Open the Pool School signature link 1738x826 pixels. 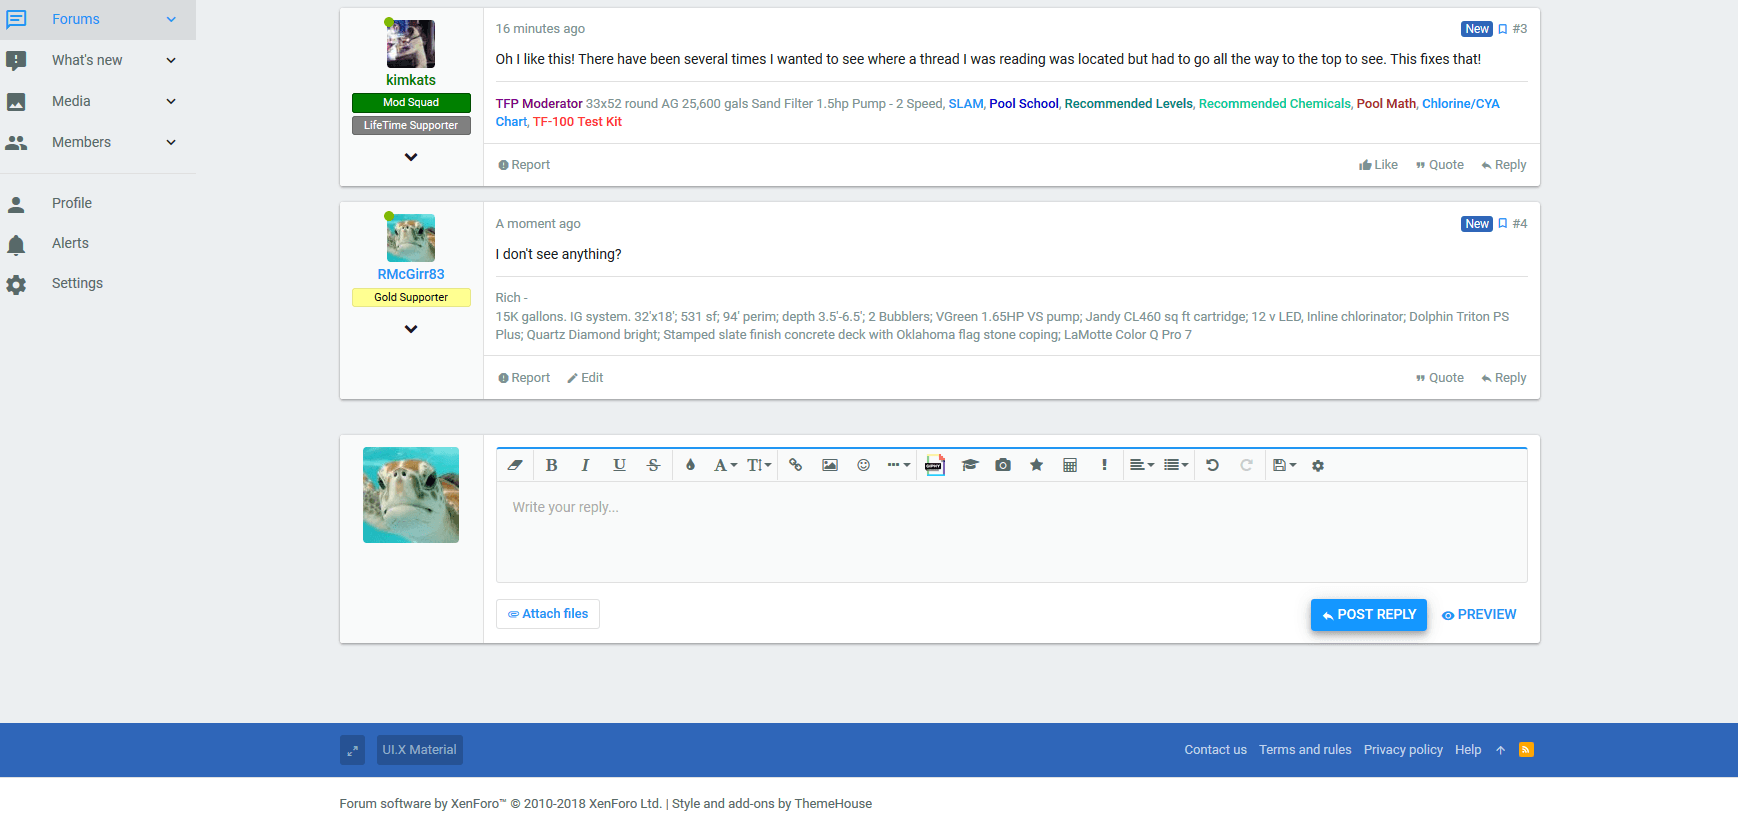pyautogui.click(x=1023, y=104)
